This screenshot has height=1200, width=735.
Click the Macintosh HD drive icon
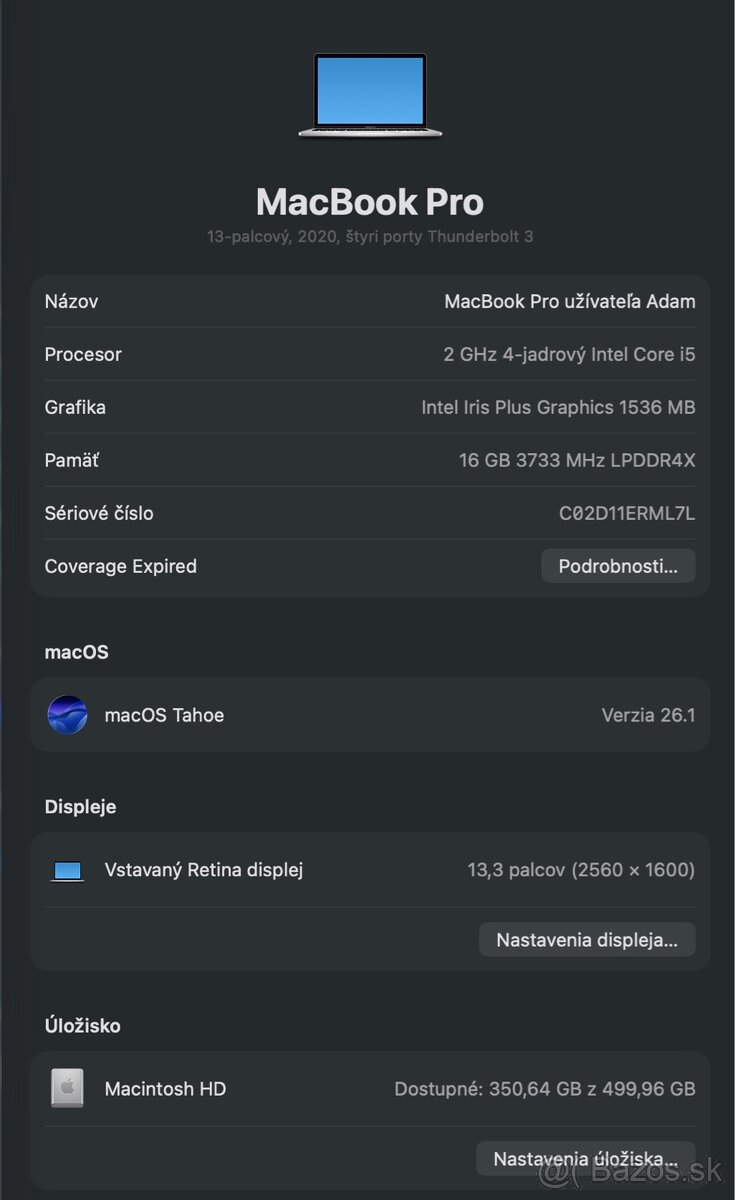point(66,1088)
